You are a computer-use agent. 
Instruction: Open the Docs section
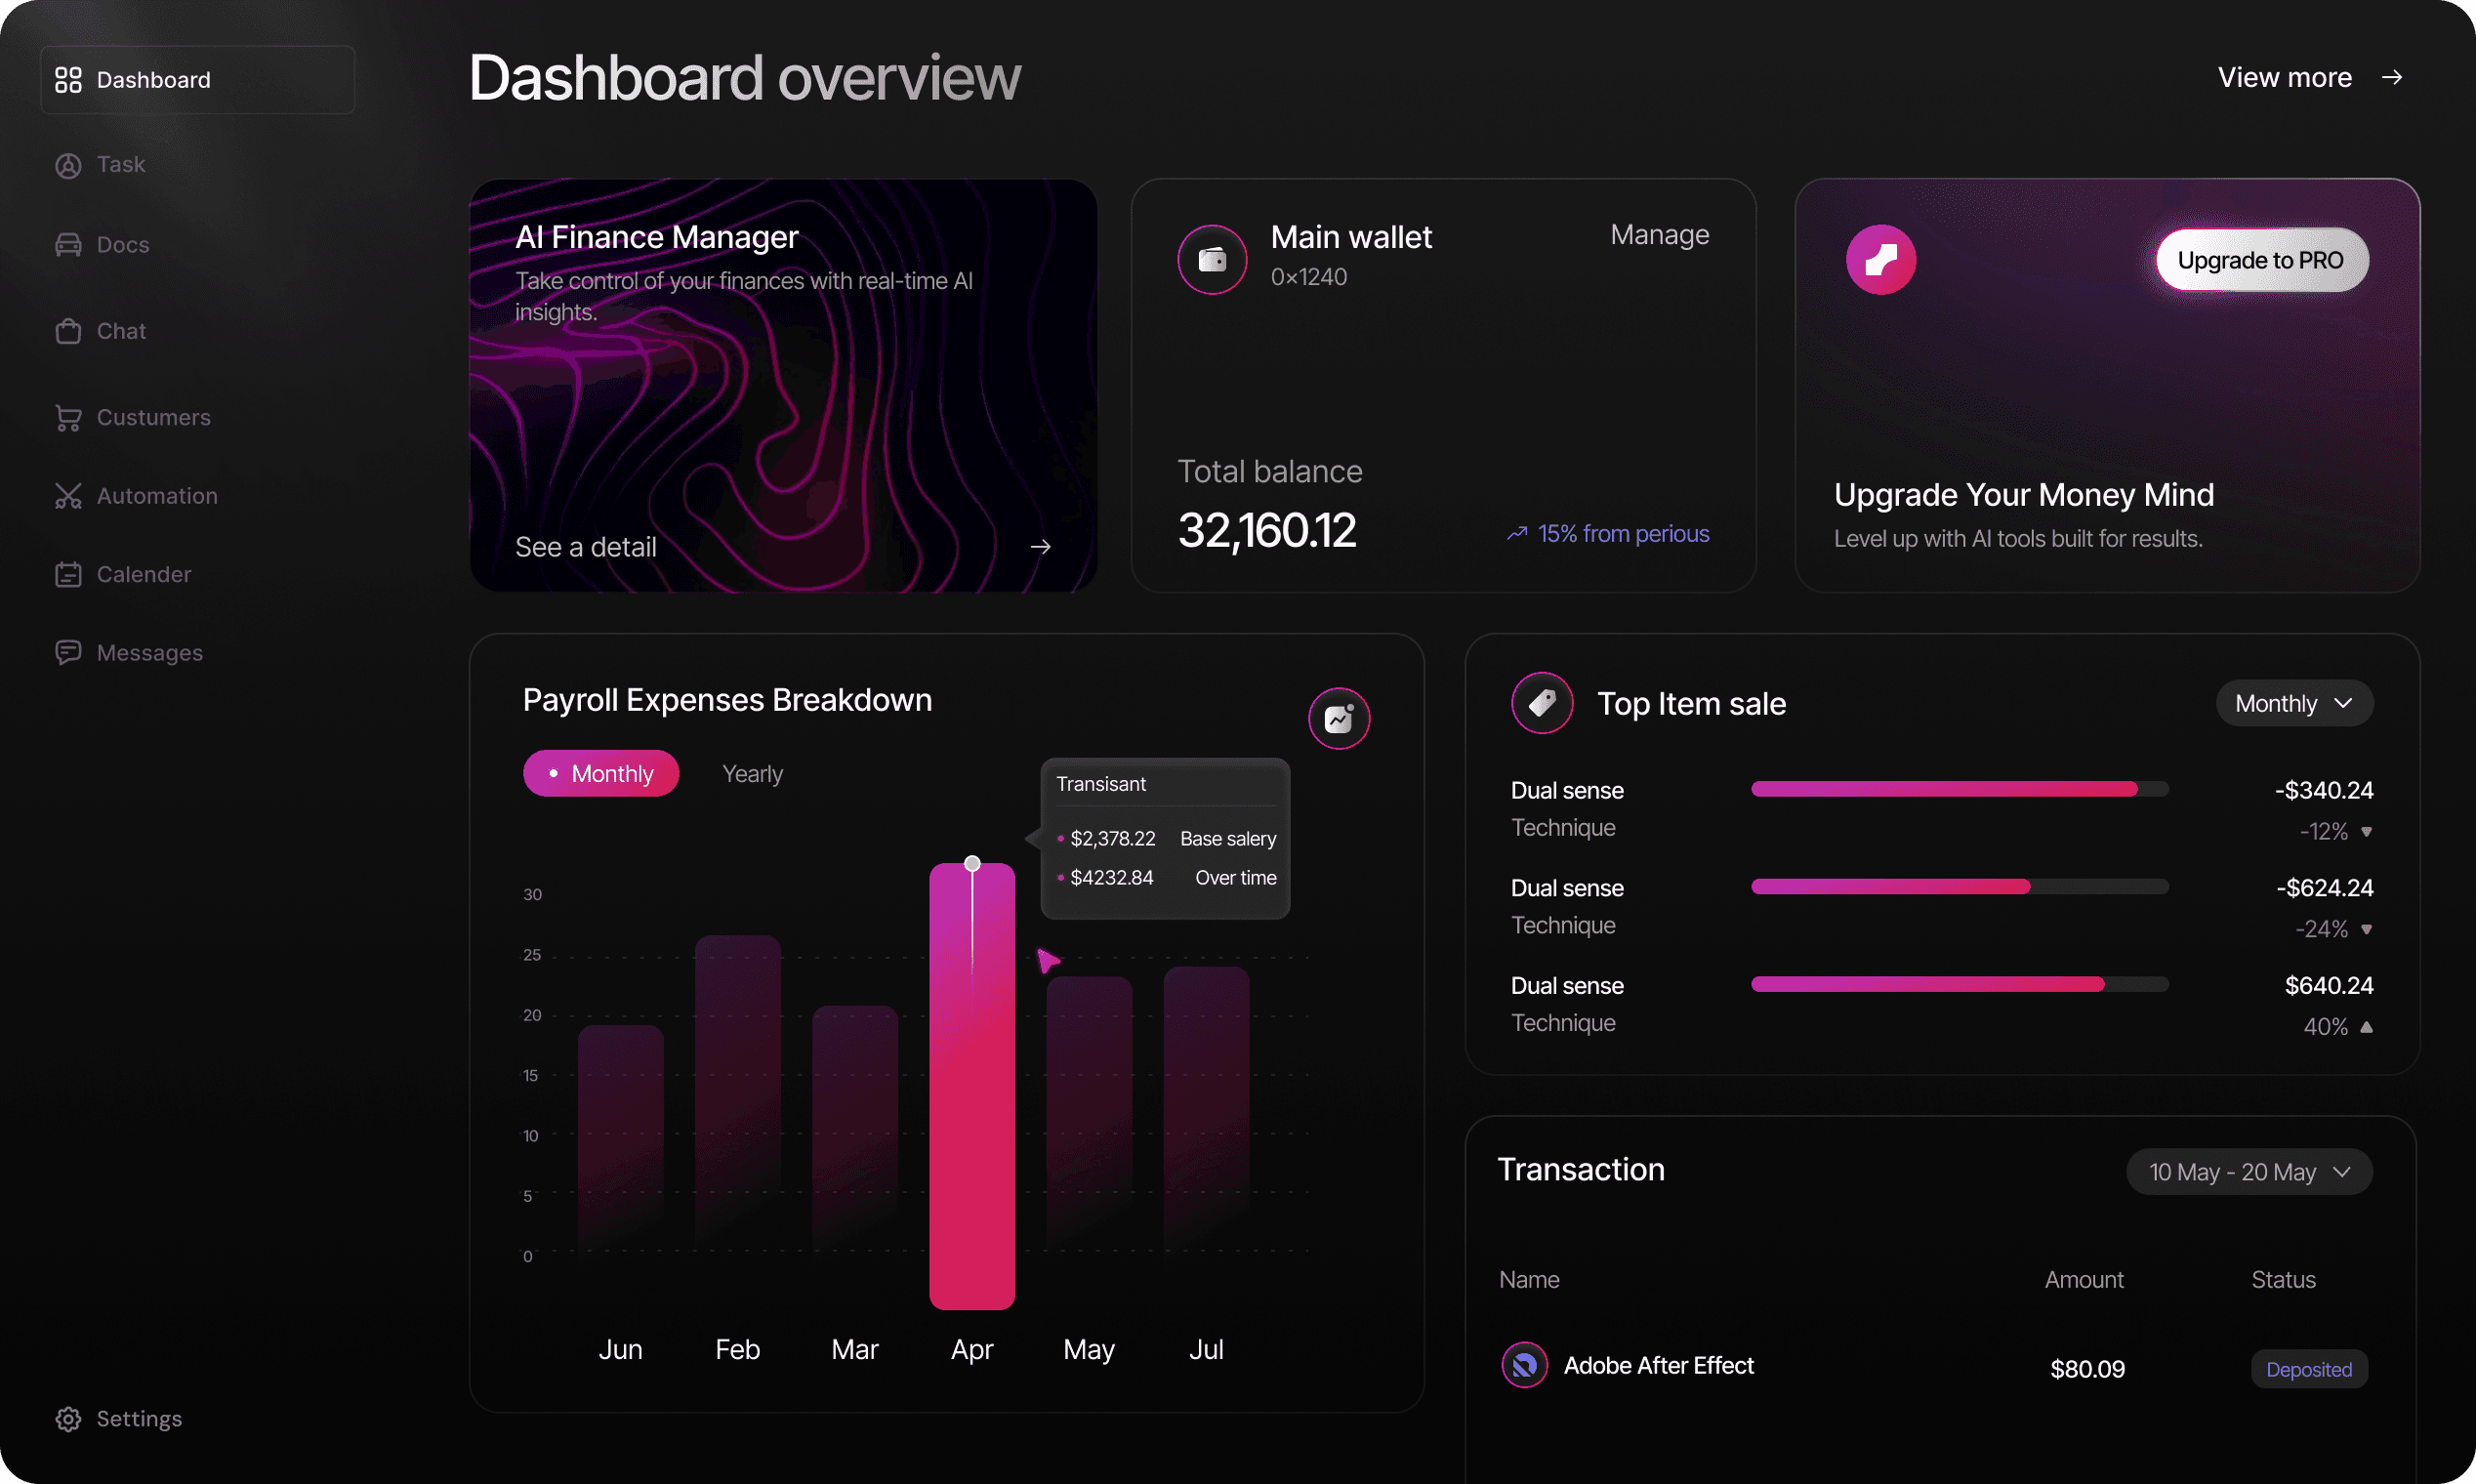tap(67, 244)
